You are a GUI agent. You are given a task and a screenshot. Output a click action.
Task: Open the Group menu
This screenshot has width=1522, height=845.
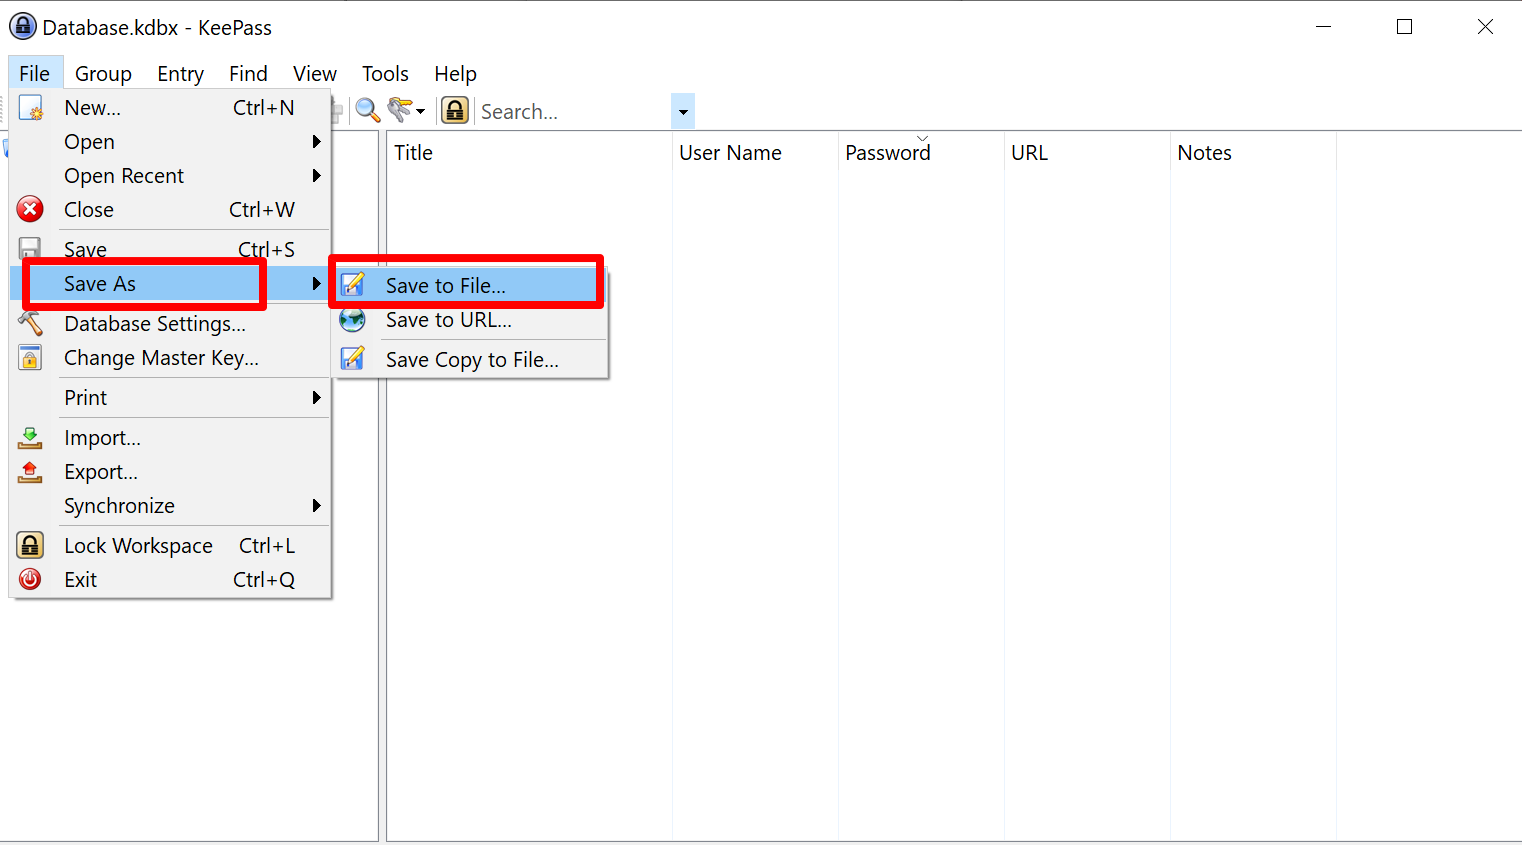pos(103,74)
